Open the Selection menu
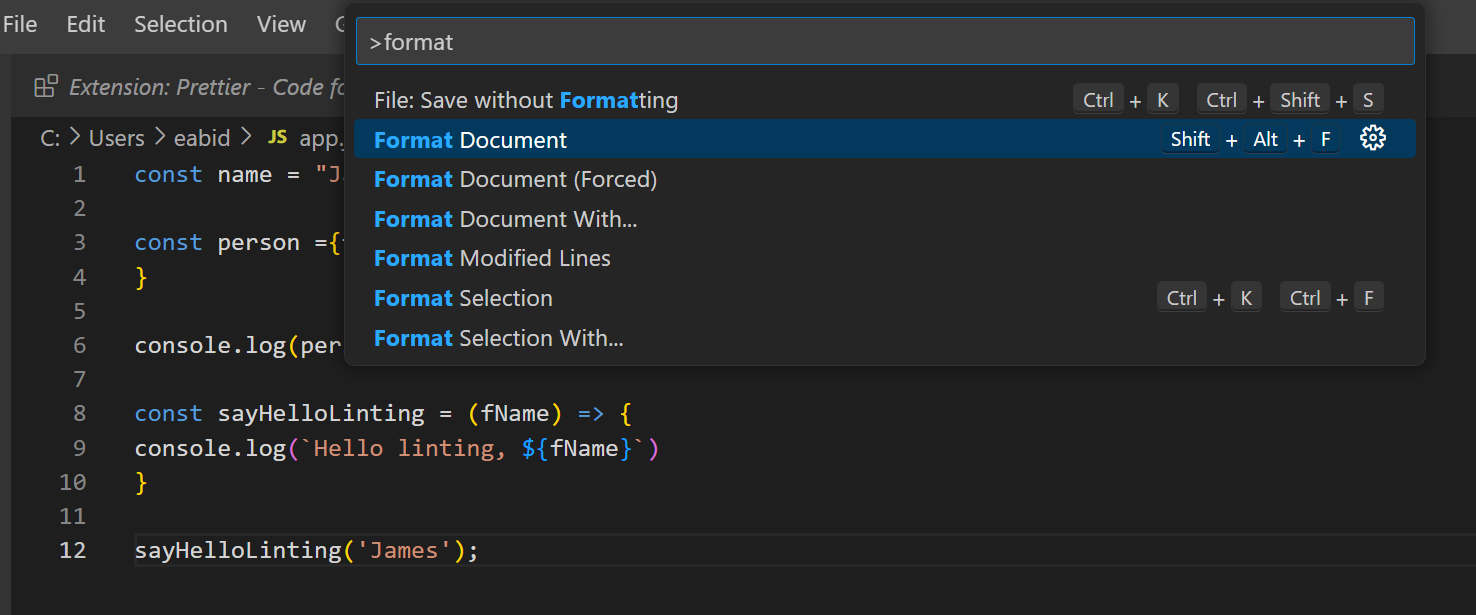Image resolution: width=1476 pixels, height=615 pixels. click(x=181, y=24)
